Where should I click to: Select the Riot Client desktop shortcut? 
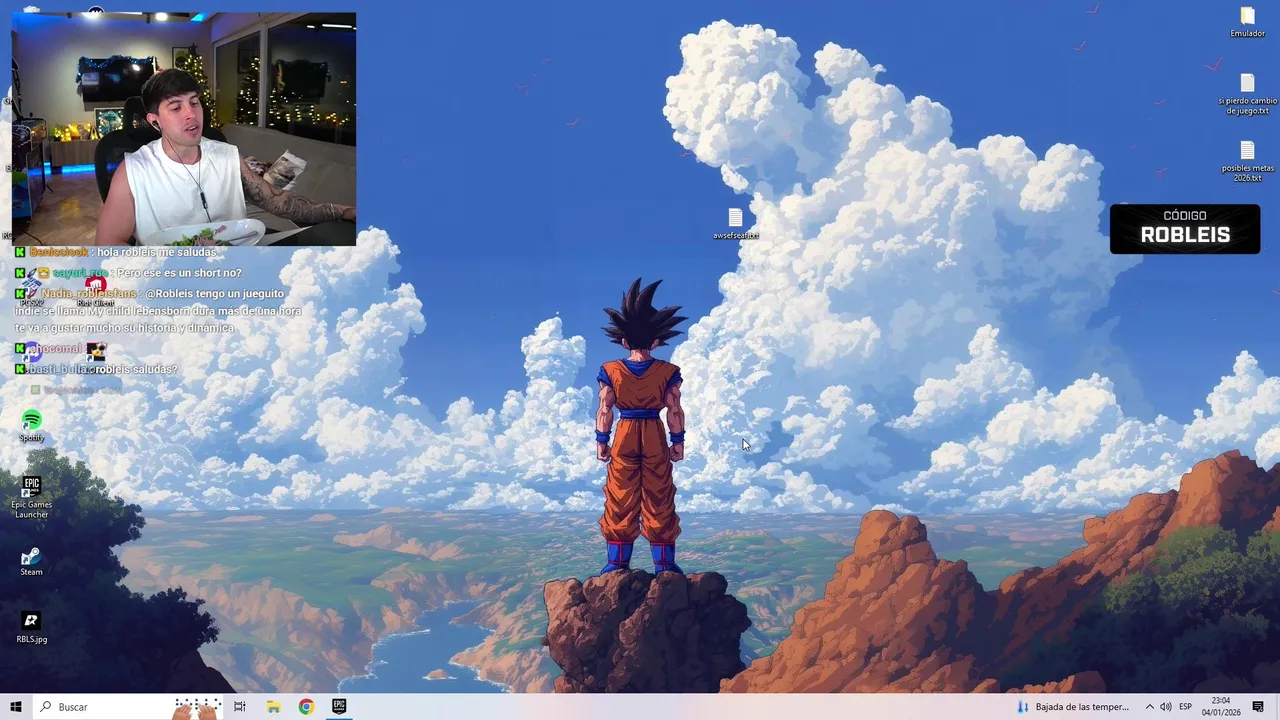click(96, 292)
